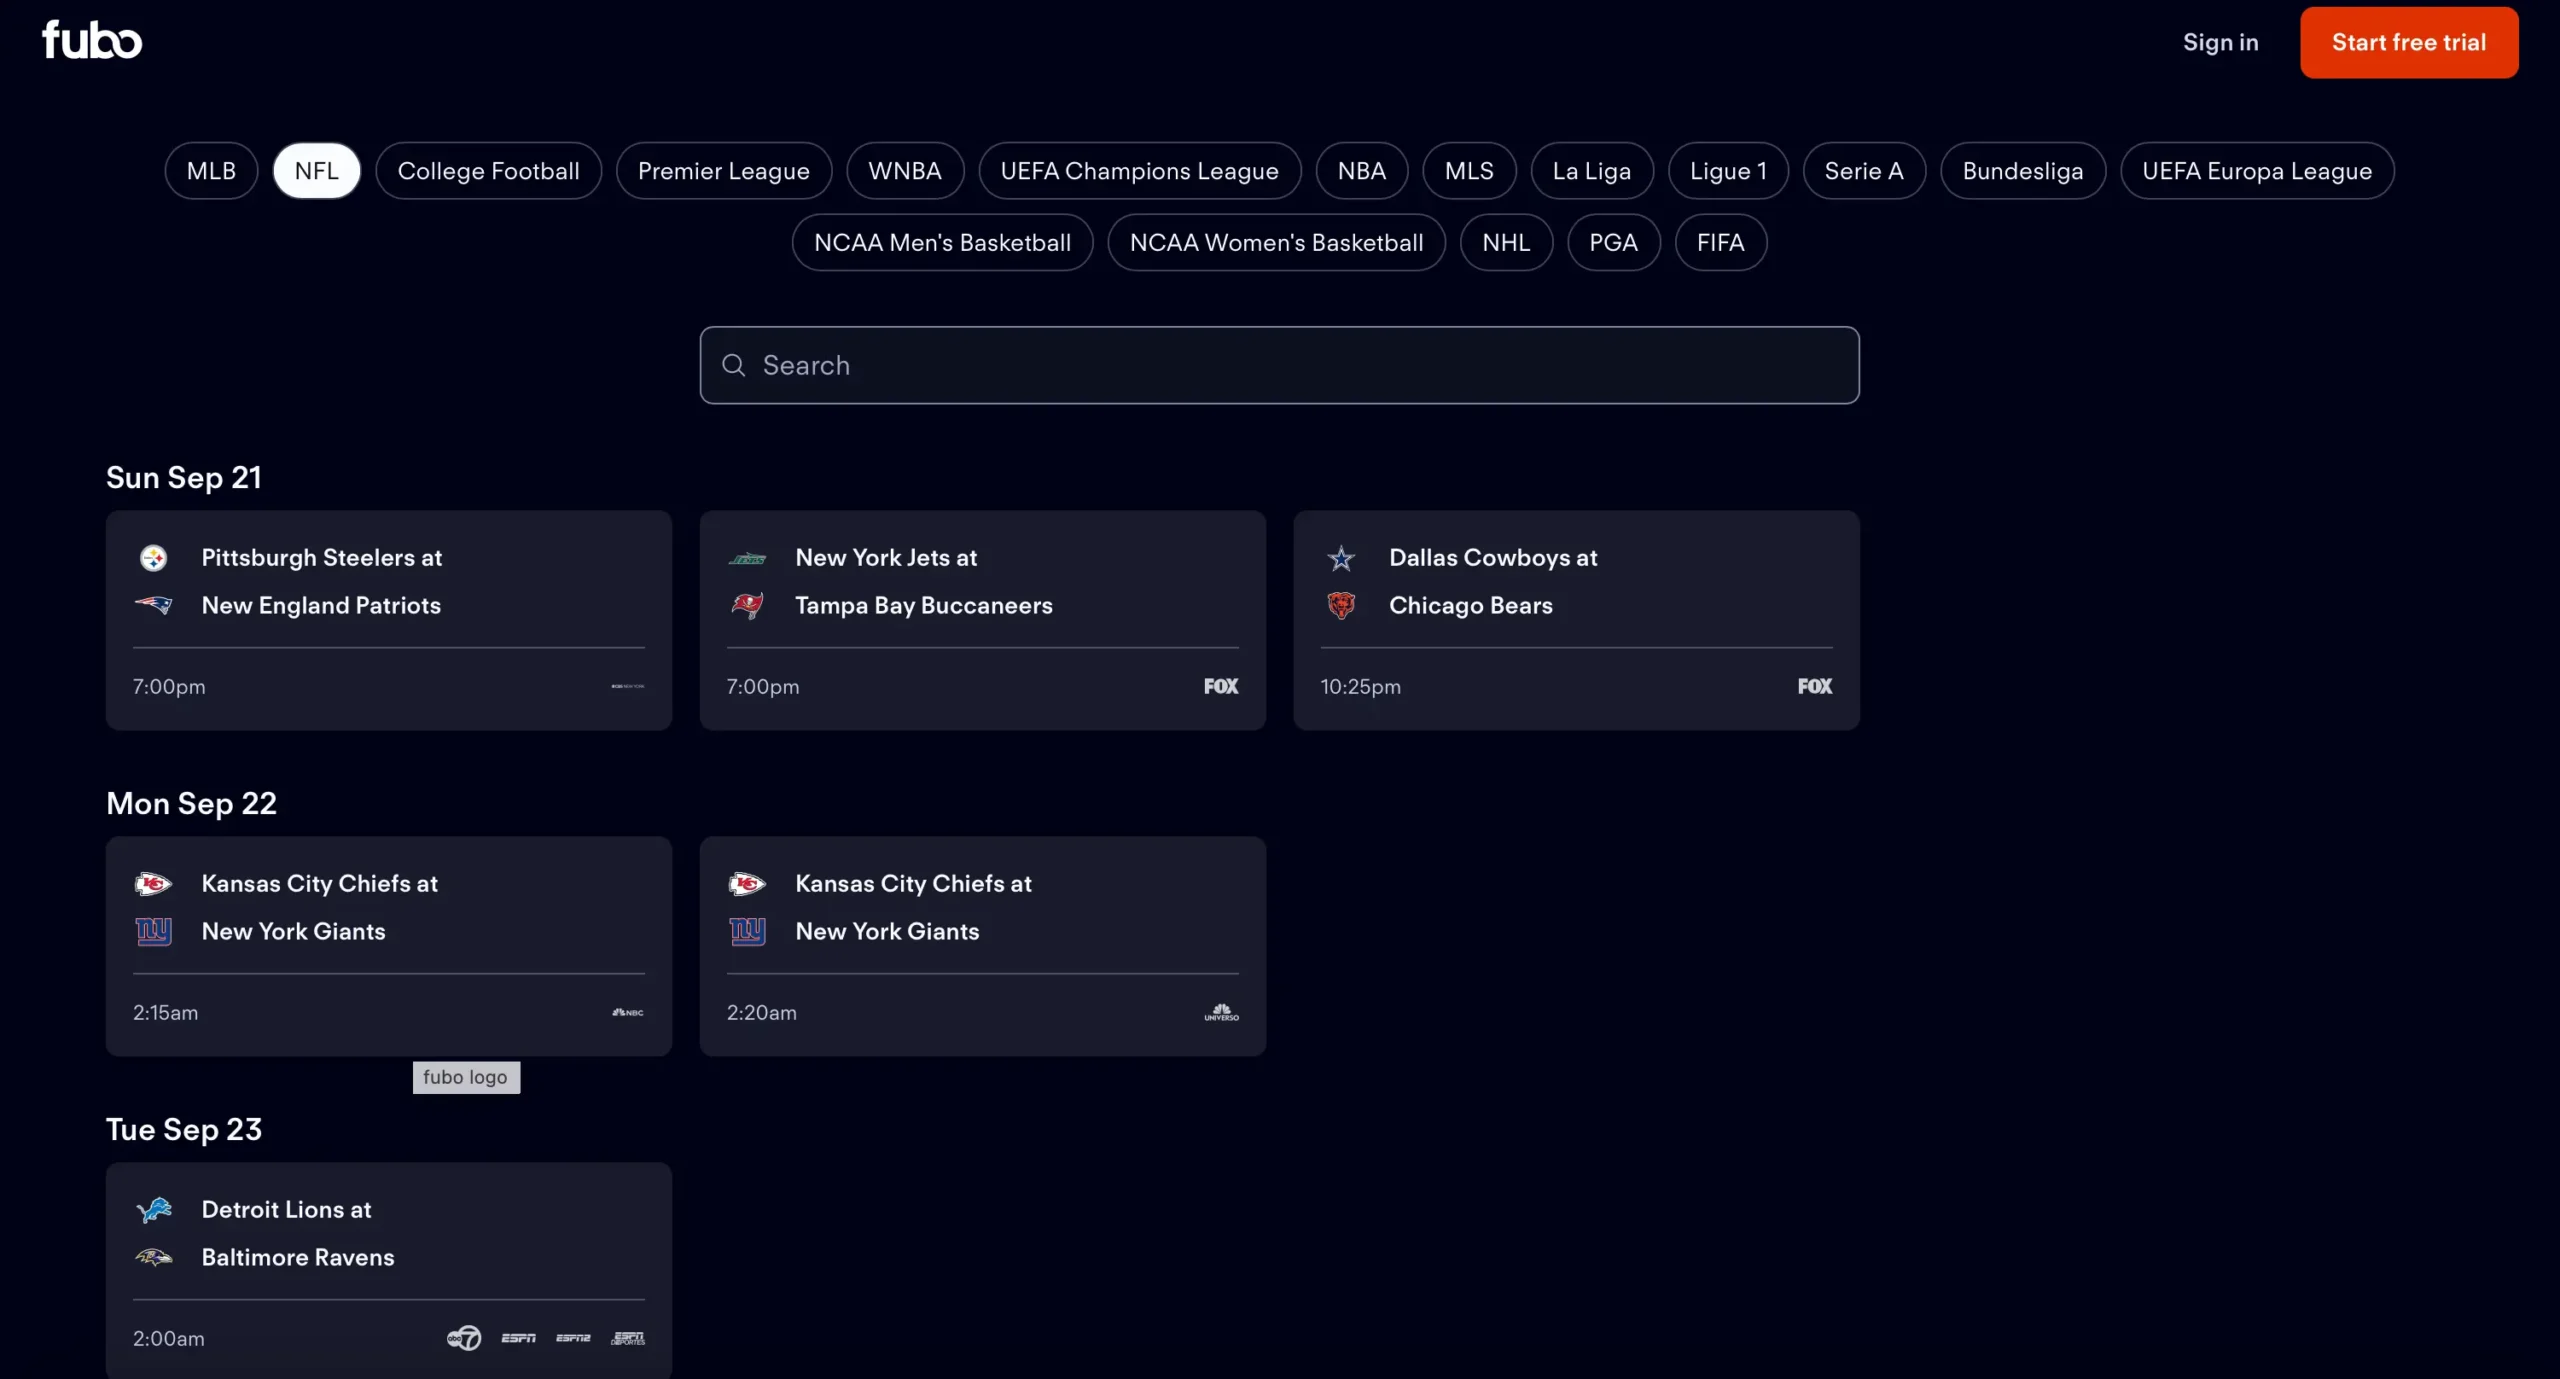Screen dimensions: 2560x1379
Task: Focus the Search input field
Action: 1300,366
